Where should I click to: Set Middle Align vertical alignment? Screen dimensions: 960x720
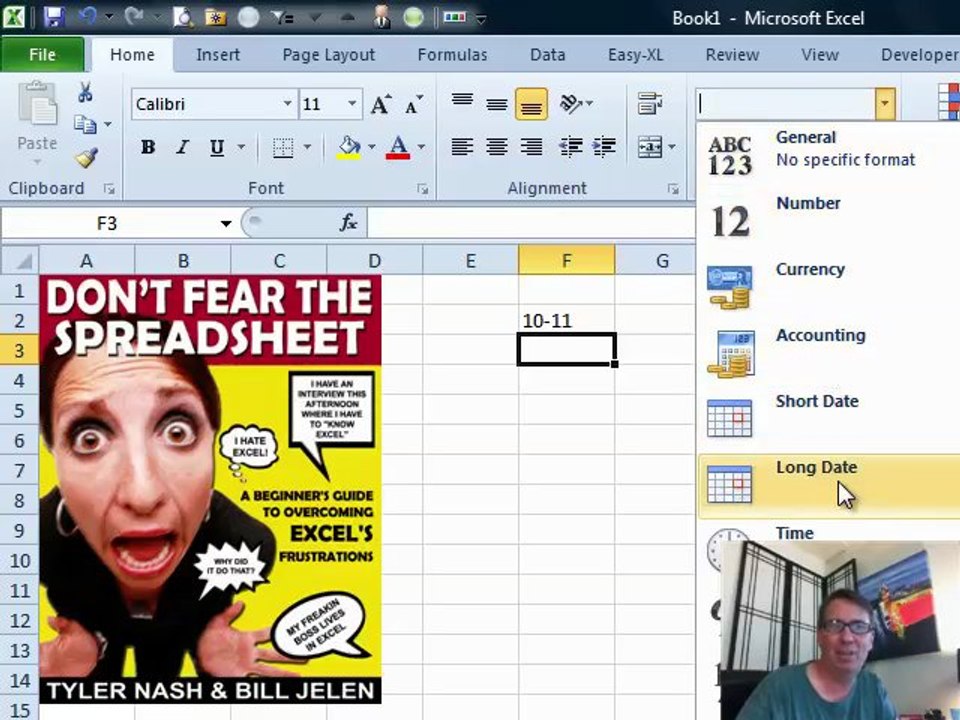(497, 103)
